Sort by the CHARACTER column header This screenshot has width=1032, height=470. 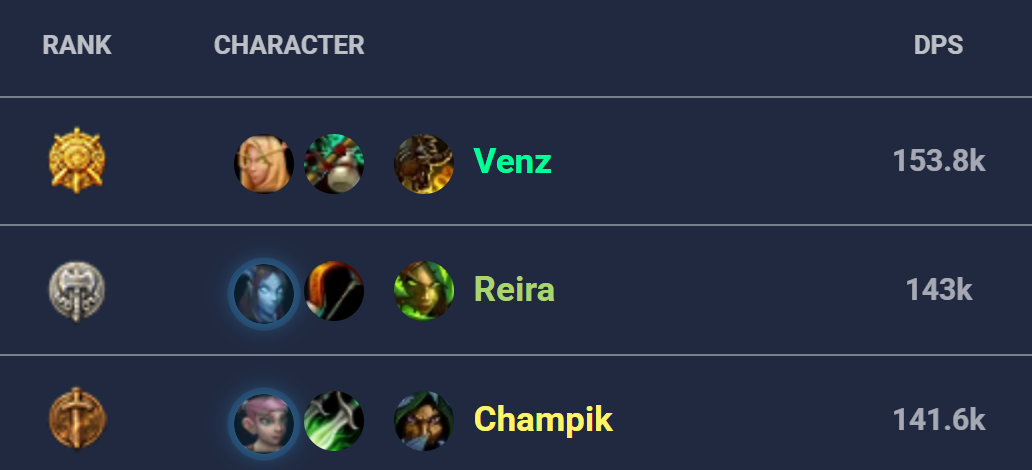coord(289,45)
